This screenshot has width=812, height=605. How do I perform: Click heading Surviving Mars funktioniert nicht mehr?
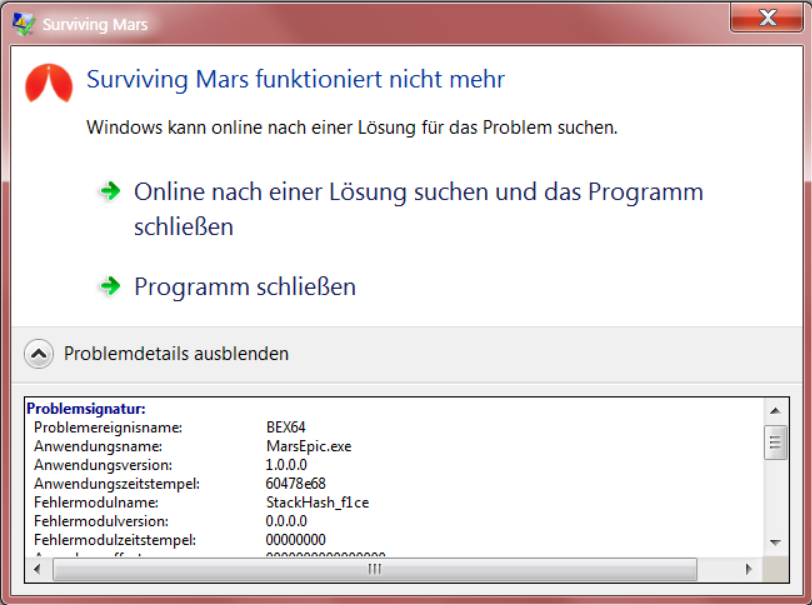295,80
